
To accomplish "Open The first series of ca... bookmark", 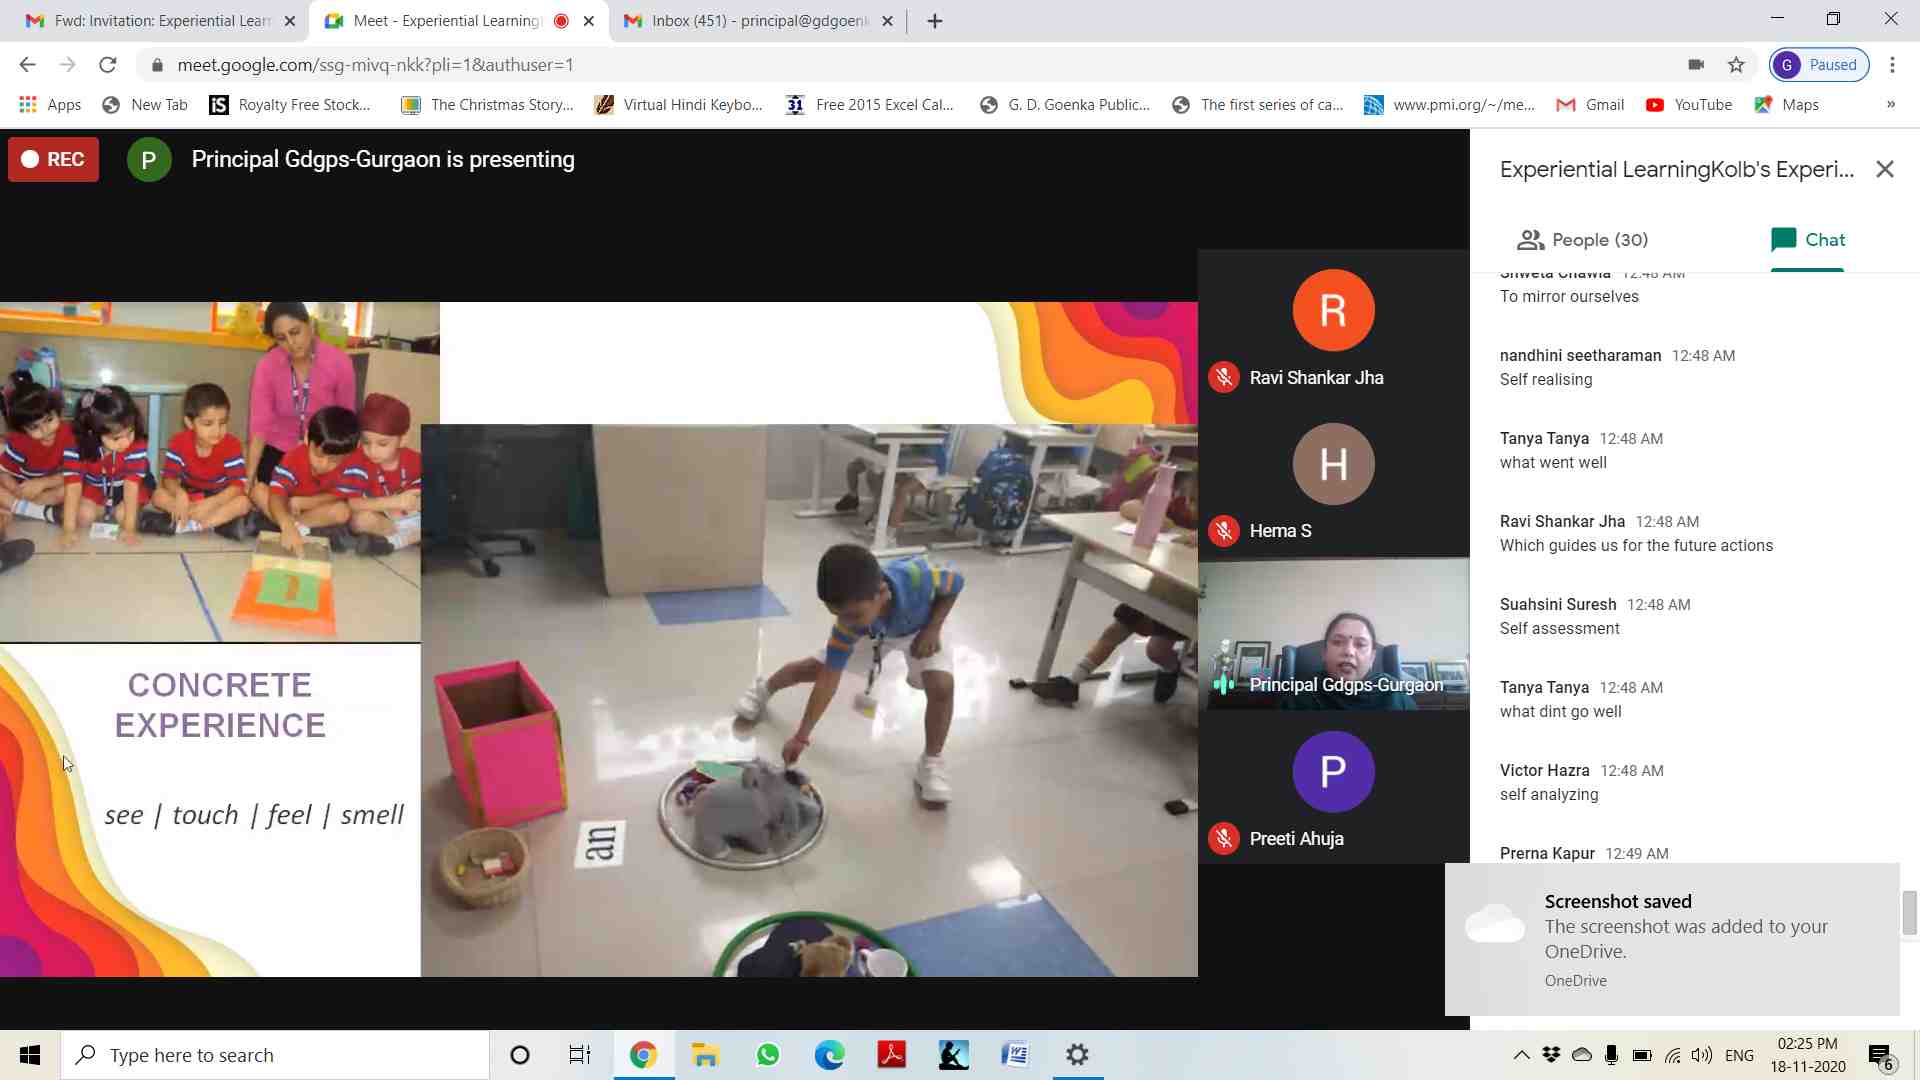I will [x=1258, y=105].
